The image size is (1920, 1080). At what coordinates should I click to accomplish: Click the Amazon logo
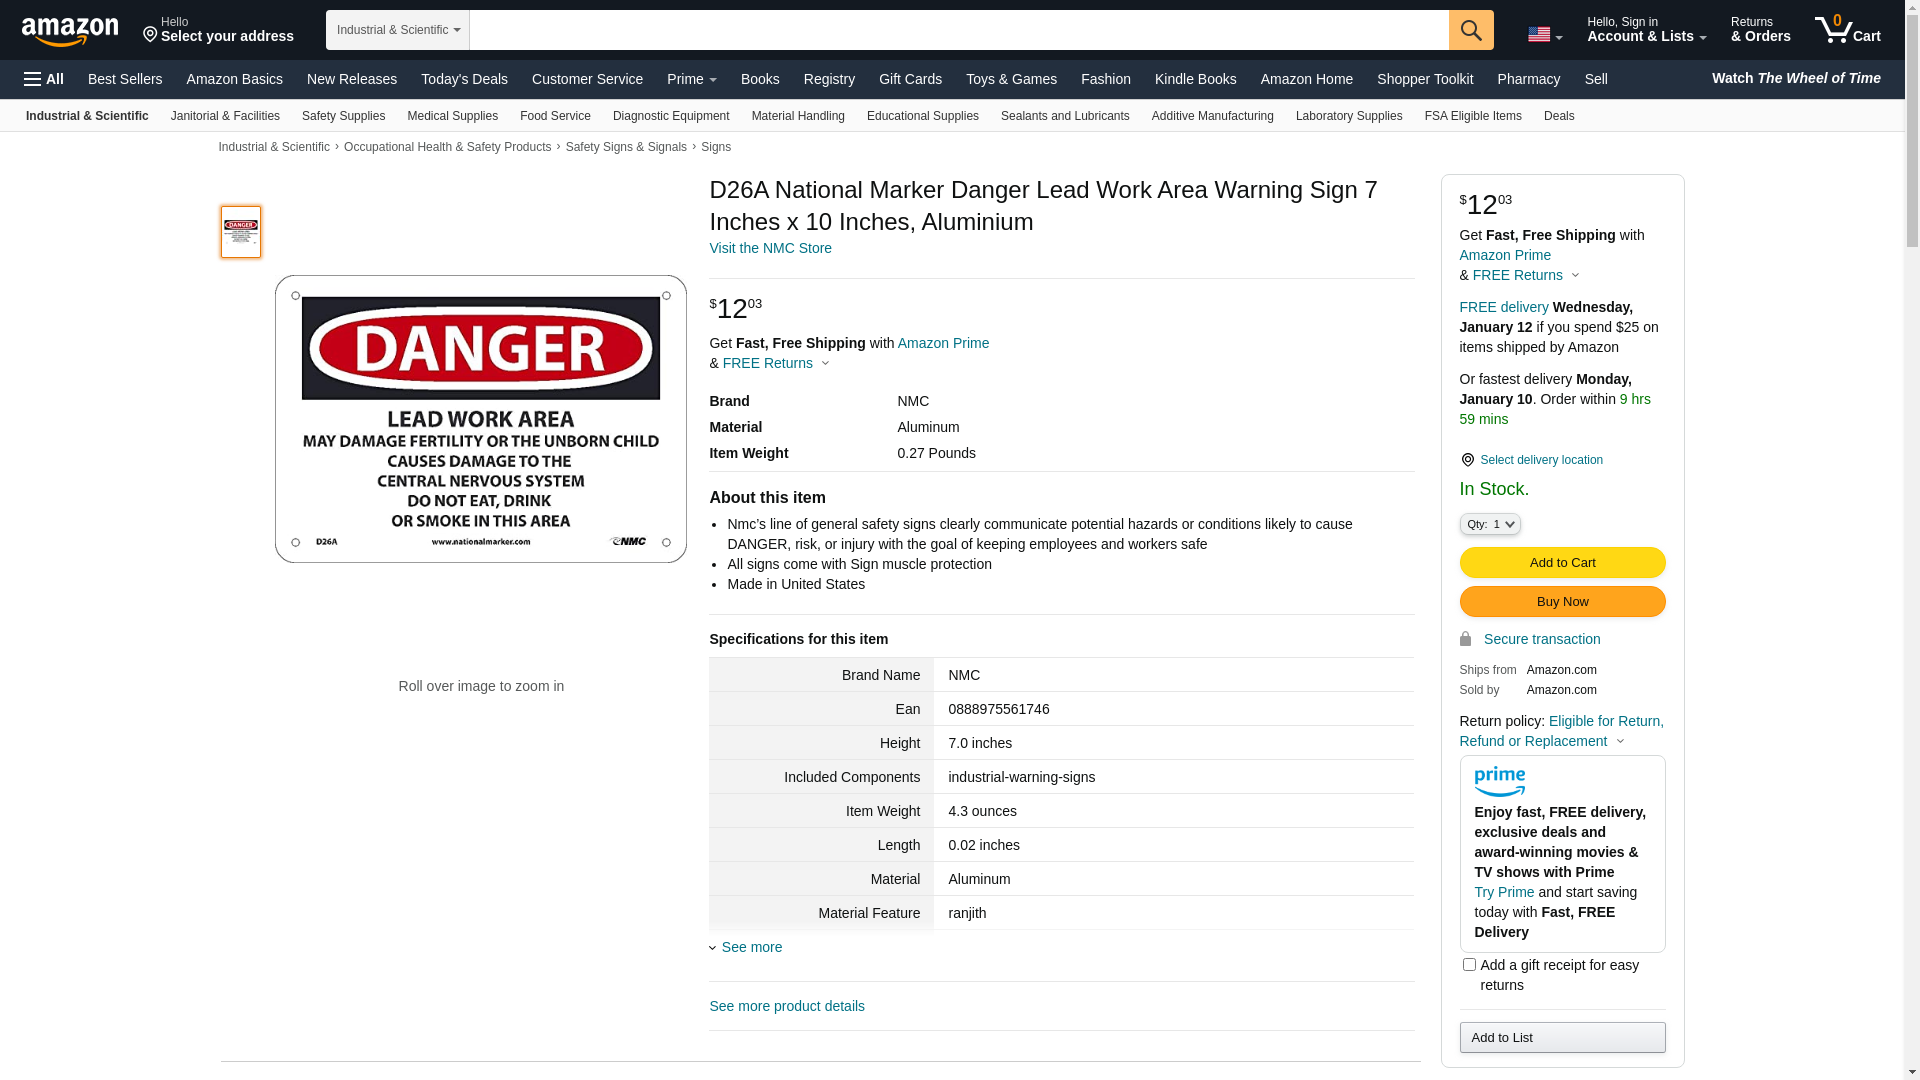point(70,32)
